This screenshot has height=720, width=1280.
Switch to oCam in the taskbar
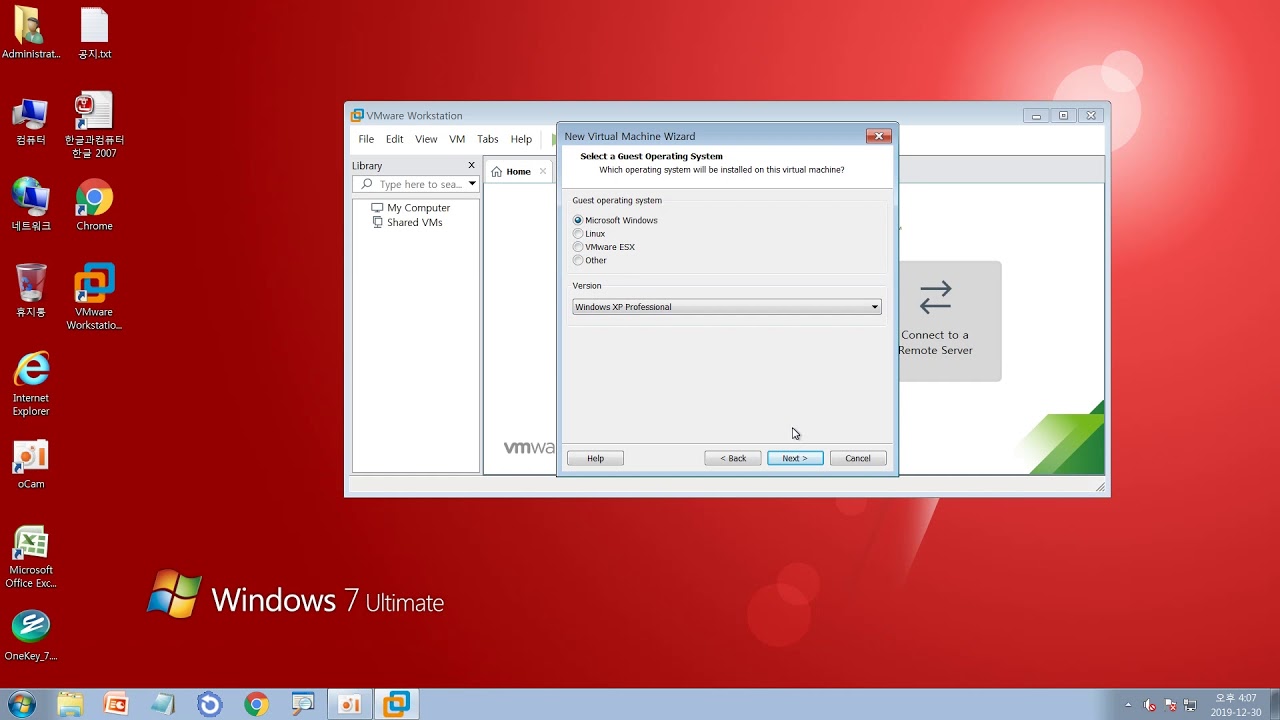pos(349,704)
